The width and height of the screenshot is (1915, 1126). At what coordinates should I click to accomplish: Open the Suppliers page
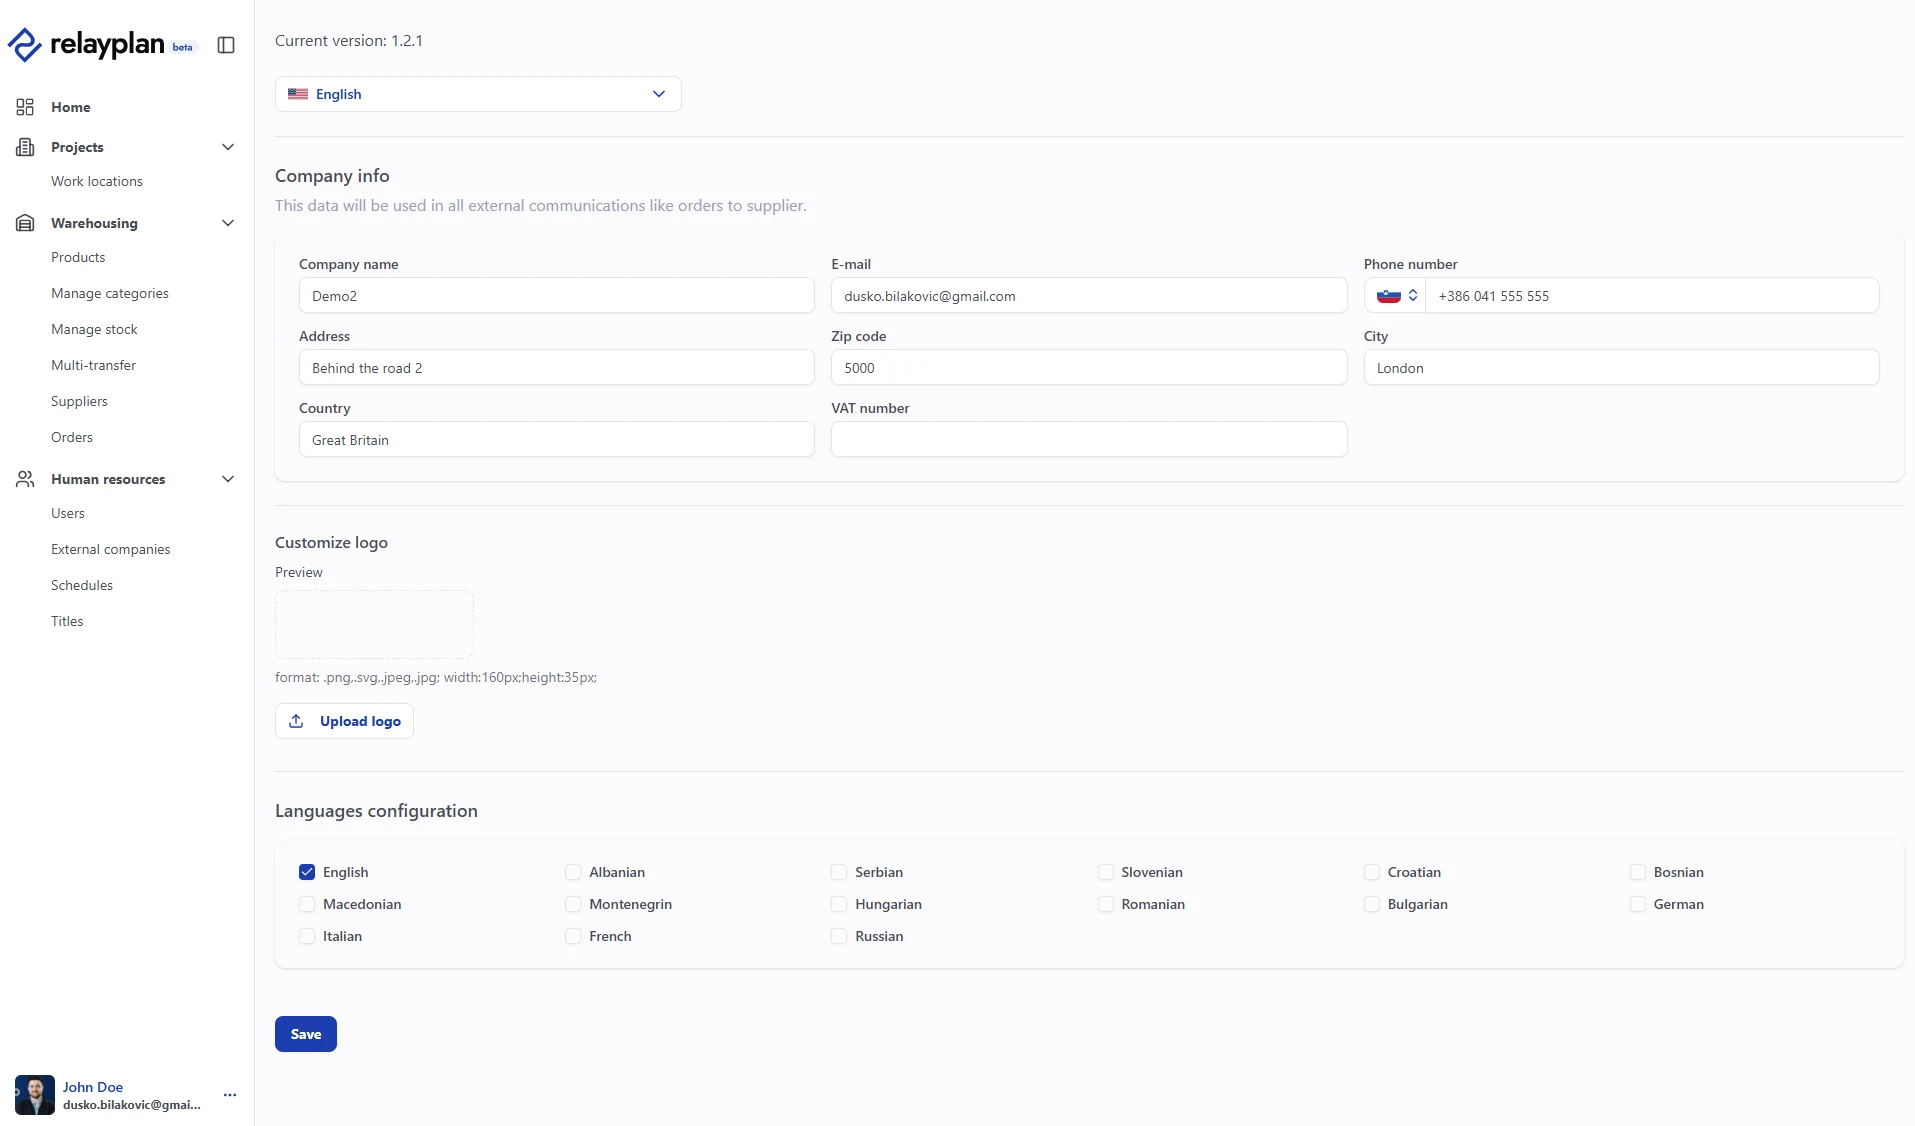(79, 401)
